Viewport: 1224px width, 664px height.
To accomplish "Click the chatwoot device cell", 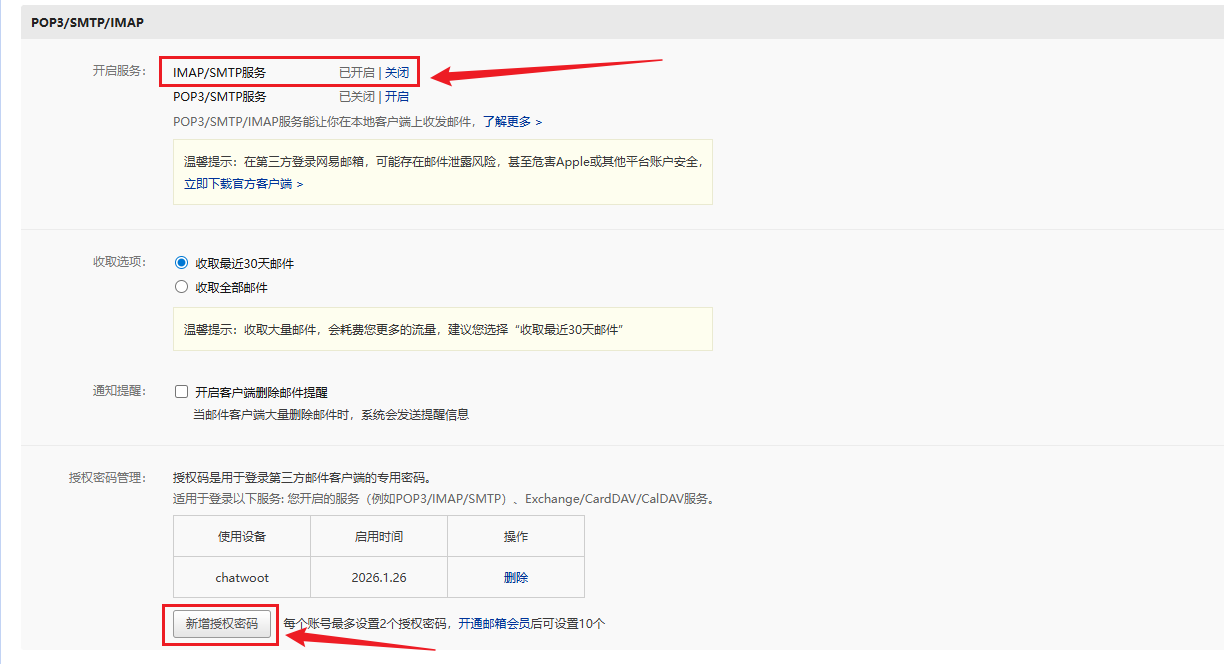I will (242, 577).
